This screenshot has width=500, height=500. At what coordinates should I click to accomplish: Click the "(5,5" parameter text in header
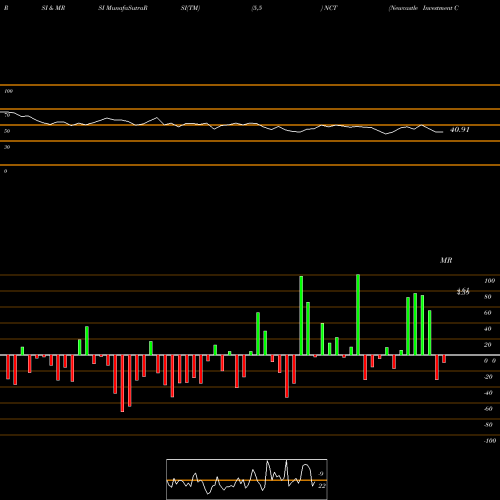(x=257, y=8)
